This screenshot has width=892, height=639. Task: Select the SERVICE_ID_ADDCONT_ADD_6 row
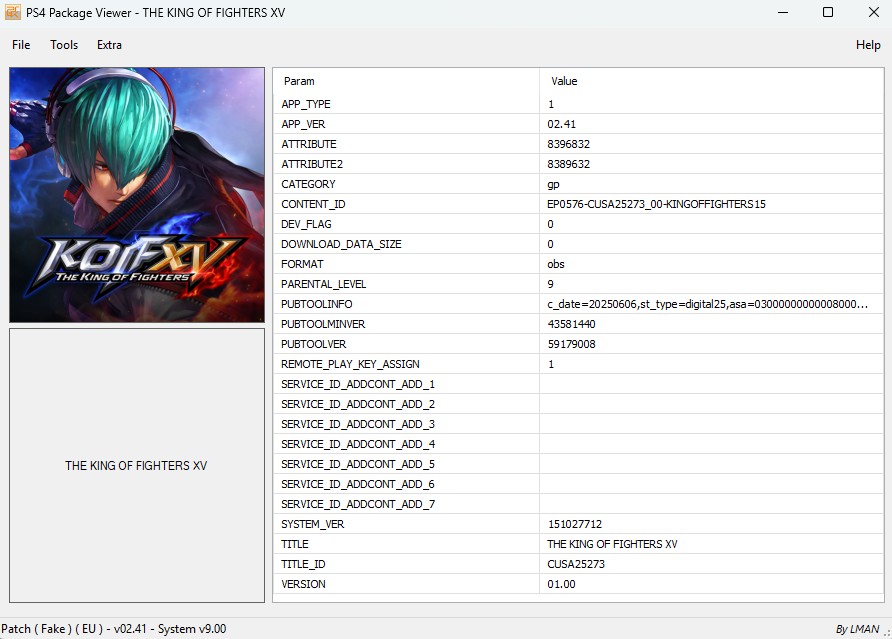tap(579, 484)
